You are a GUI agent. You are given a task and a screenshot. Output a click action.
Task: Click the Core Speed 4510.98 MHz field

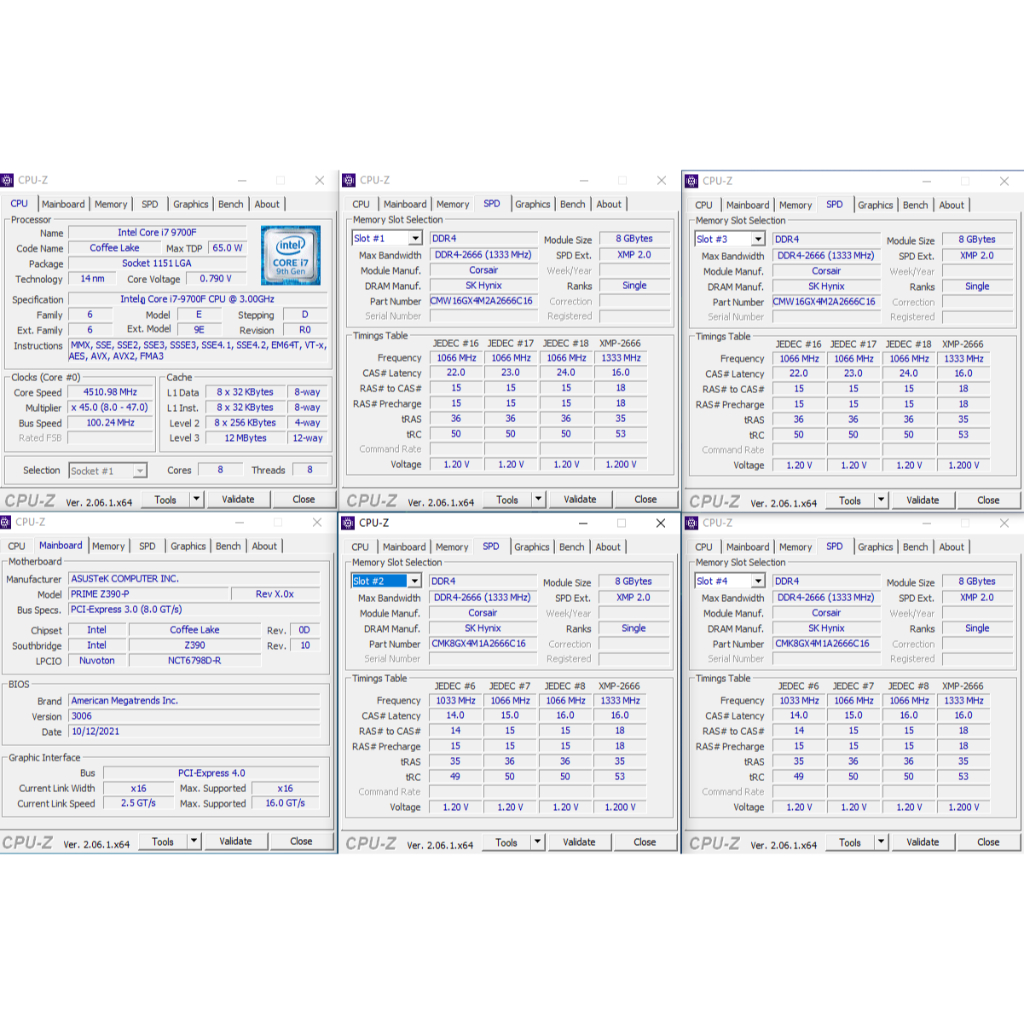110,393
